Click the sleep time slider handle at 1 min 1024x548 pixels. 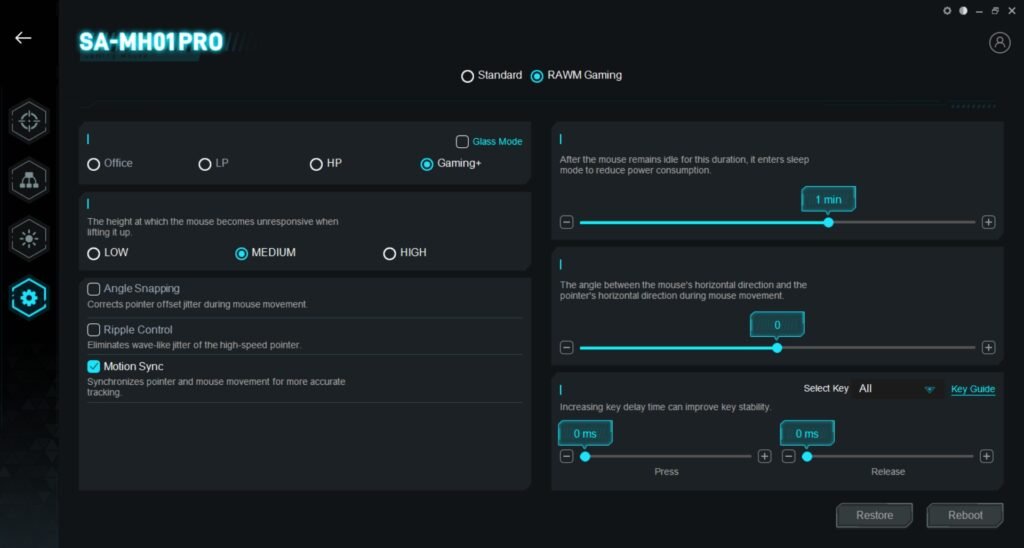pos(828,222)
